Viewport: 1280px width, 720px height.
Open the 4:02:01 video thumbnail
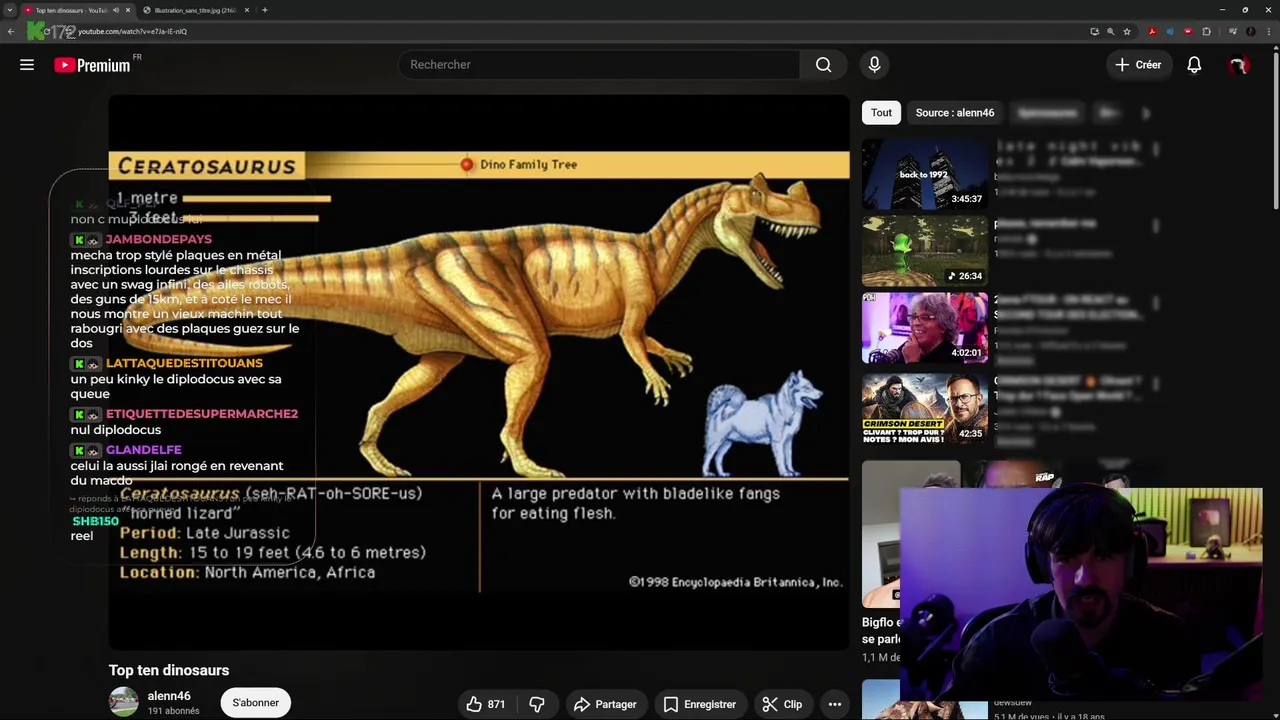[x=924, y=328]
